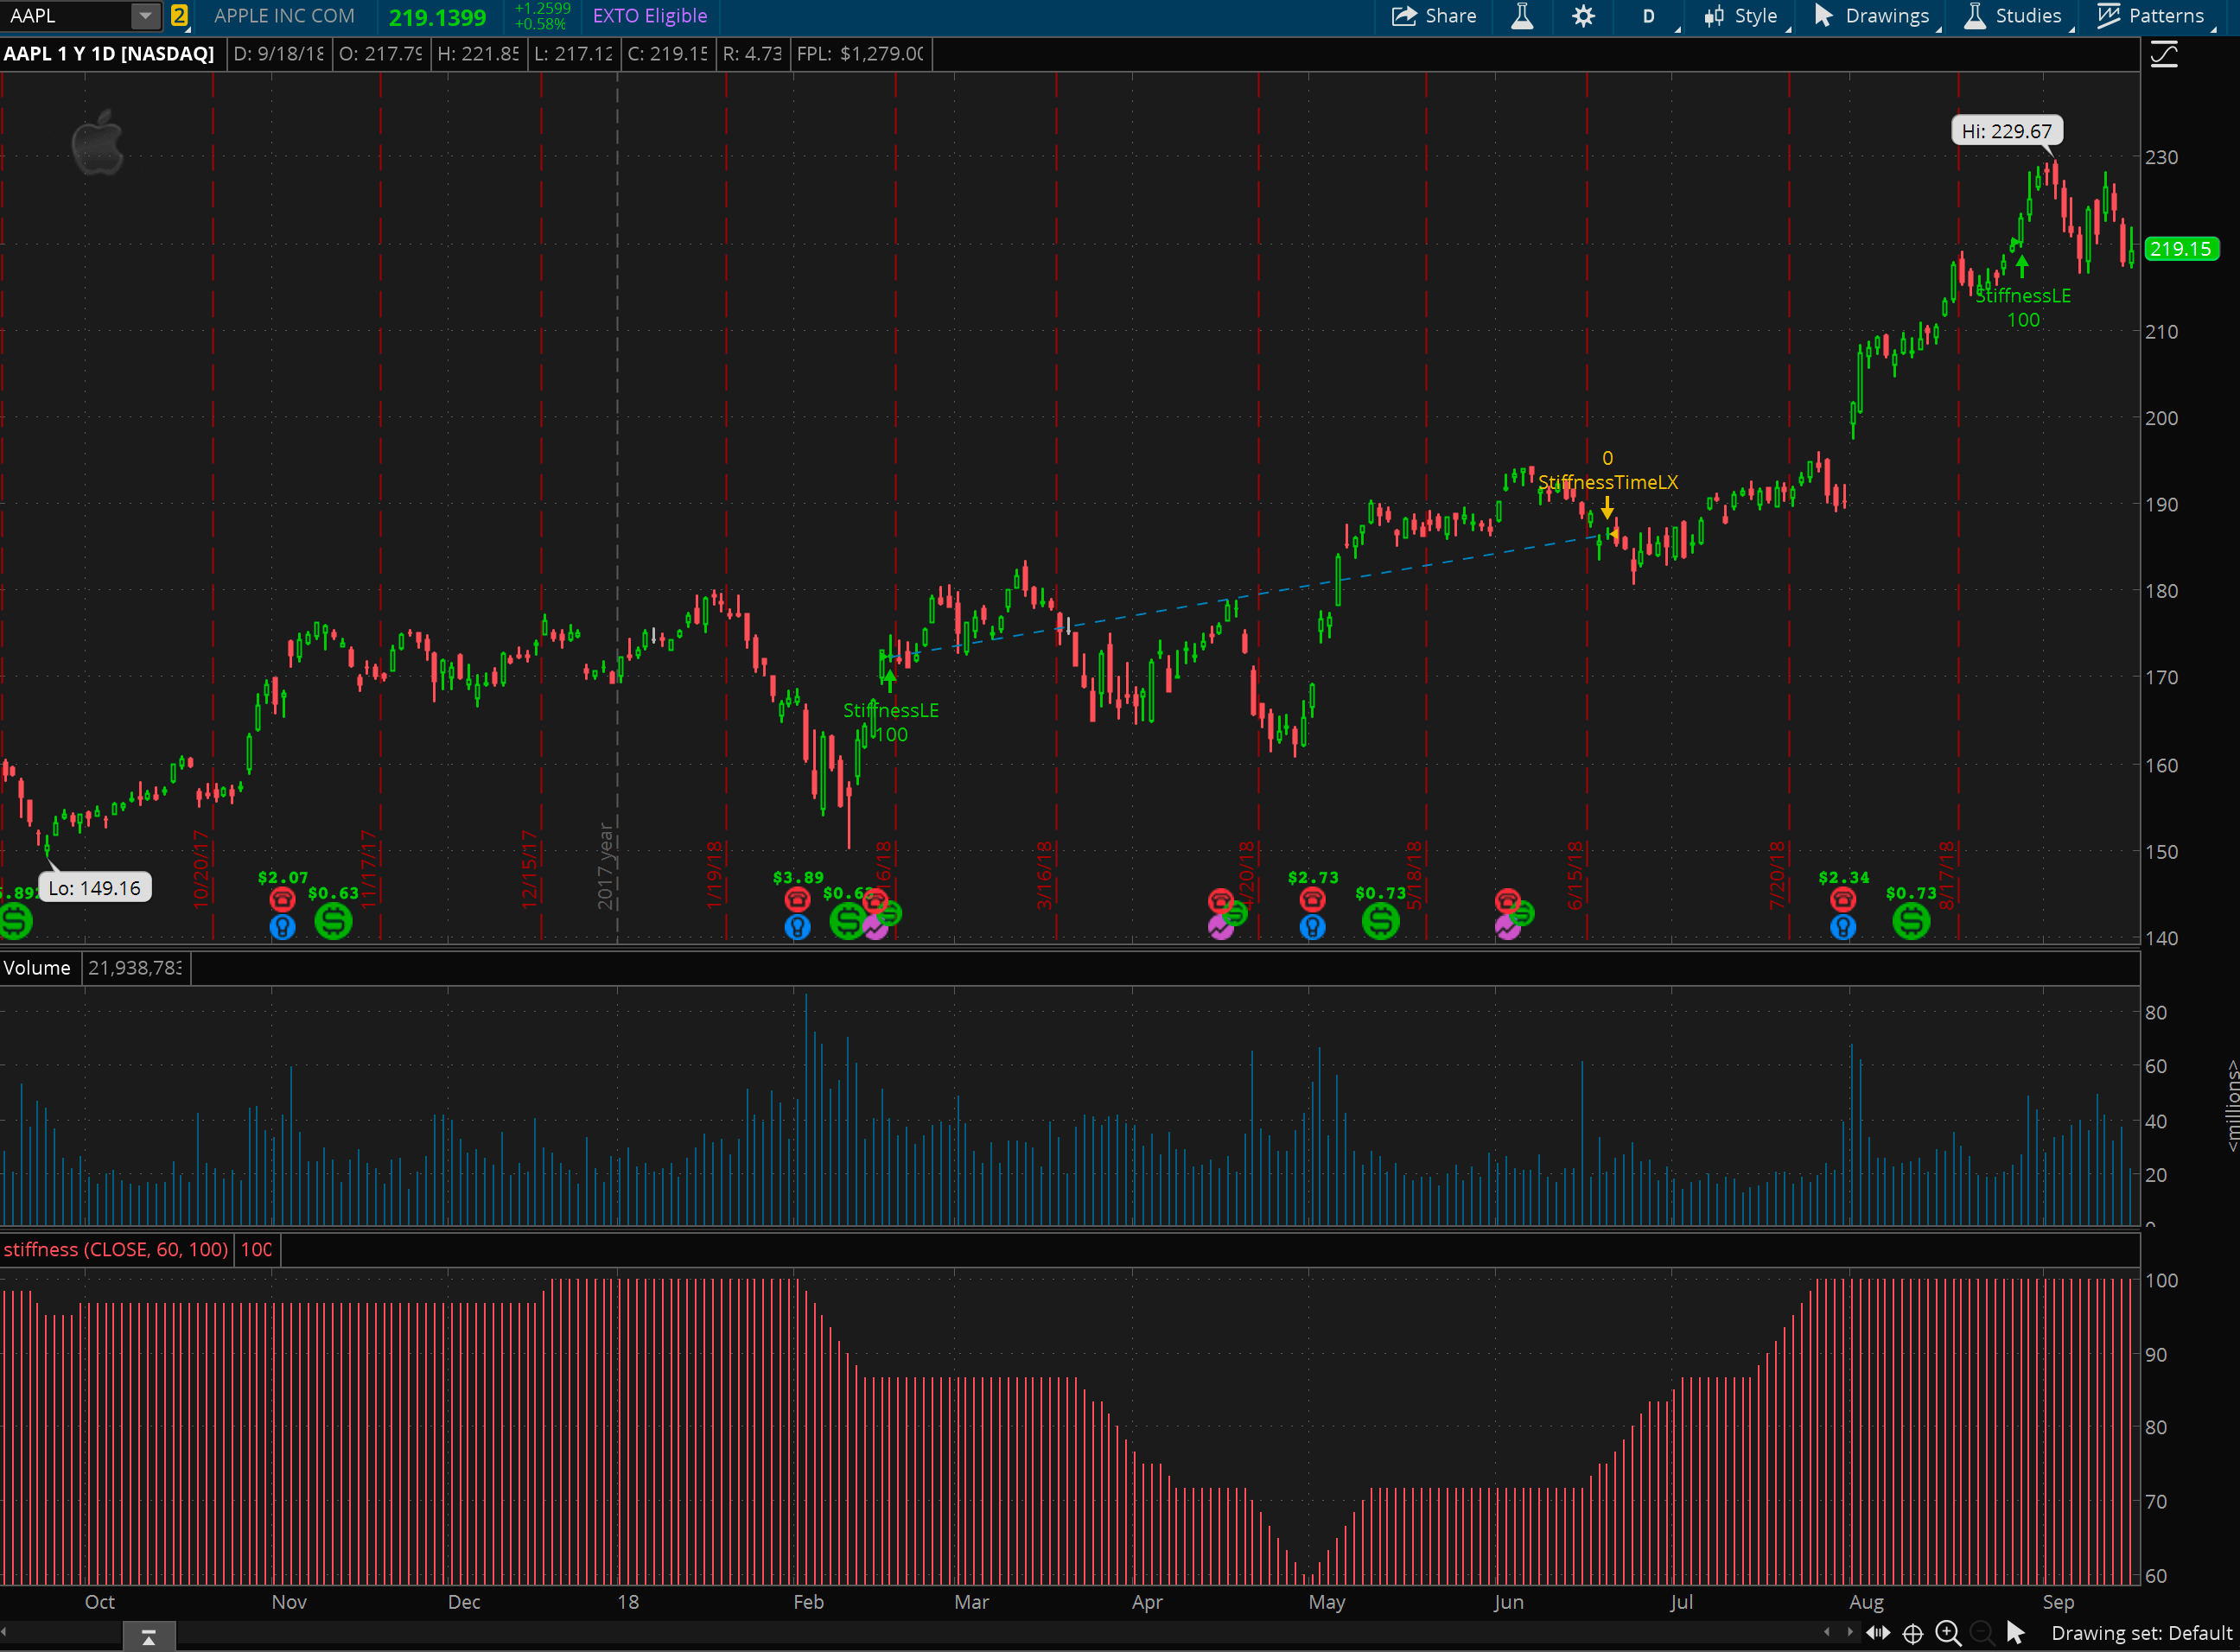Click the blue lightbulb icon below $2.73
The image size is (2240, 1652).
[x=1312, y=927]
